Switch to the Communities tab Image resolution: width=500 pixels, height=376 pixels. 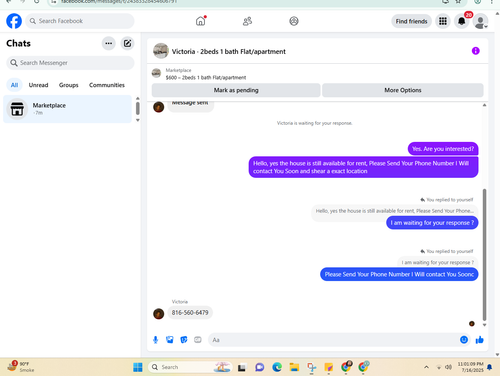coord(107,85)
